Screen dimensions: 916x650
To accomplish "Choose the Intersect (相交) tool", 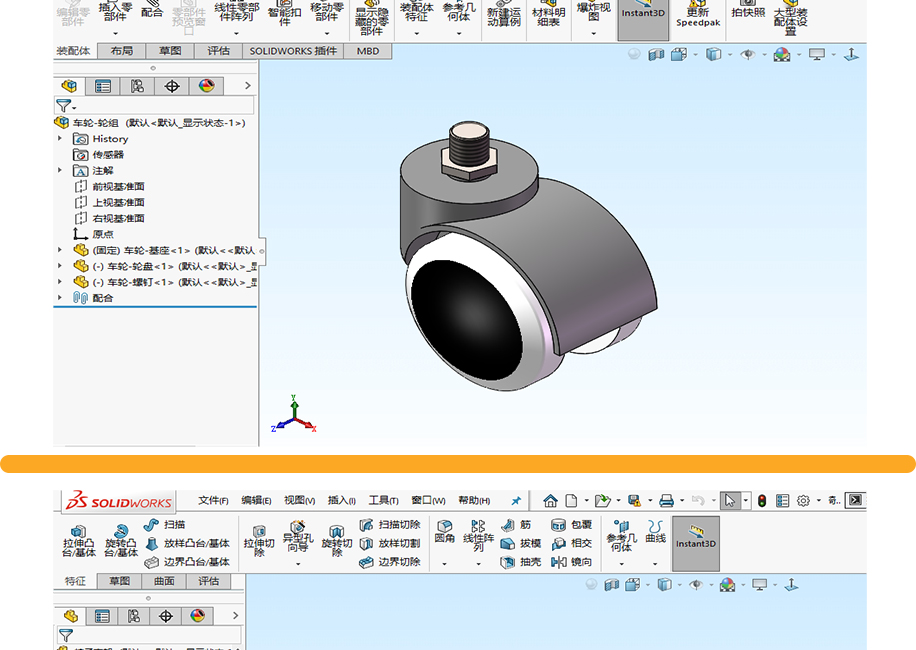I will (571, 543).
